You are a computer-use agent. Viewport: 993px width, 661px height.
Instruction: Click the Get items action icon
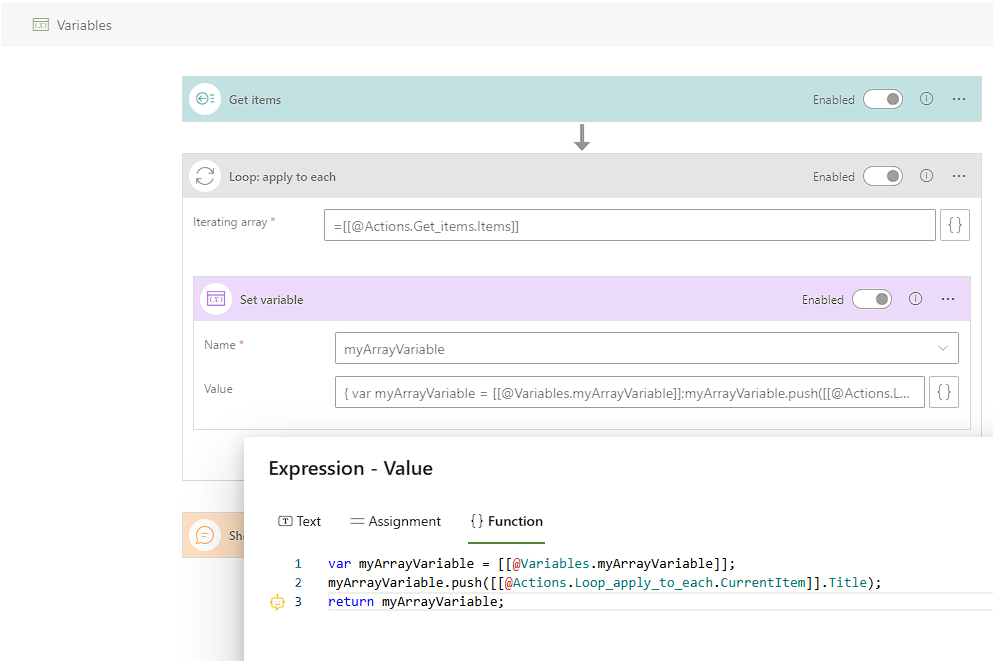pyautogui.click(x=205, y=99)
